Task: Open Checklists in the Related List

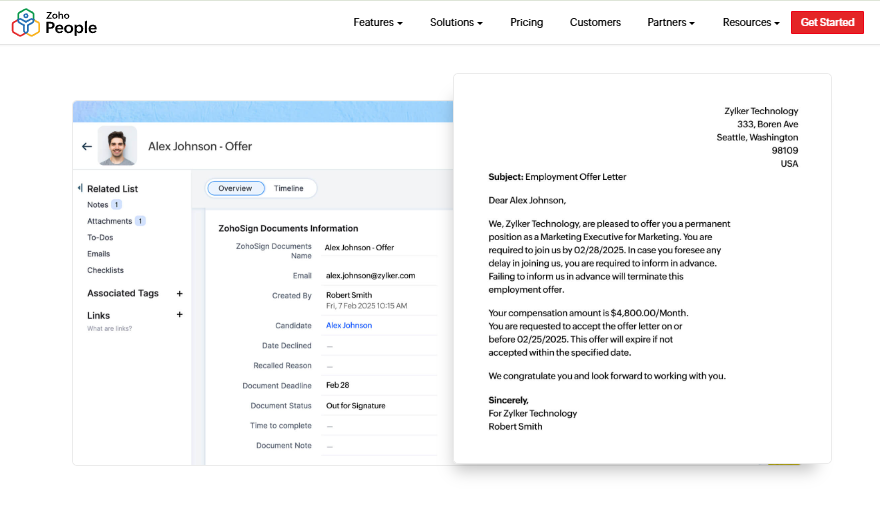Action: pos(106,270)
